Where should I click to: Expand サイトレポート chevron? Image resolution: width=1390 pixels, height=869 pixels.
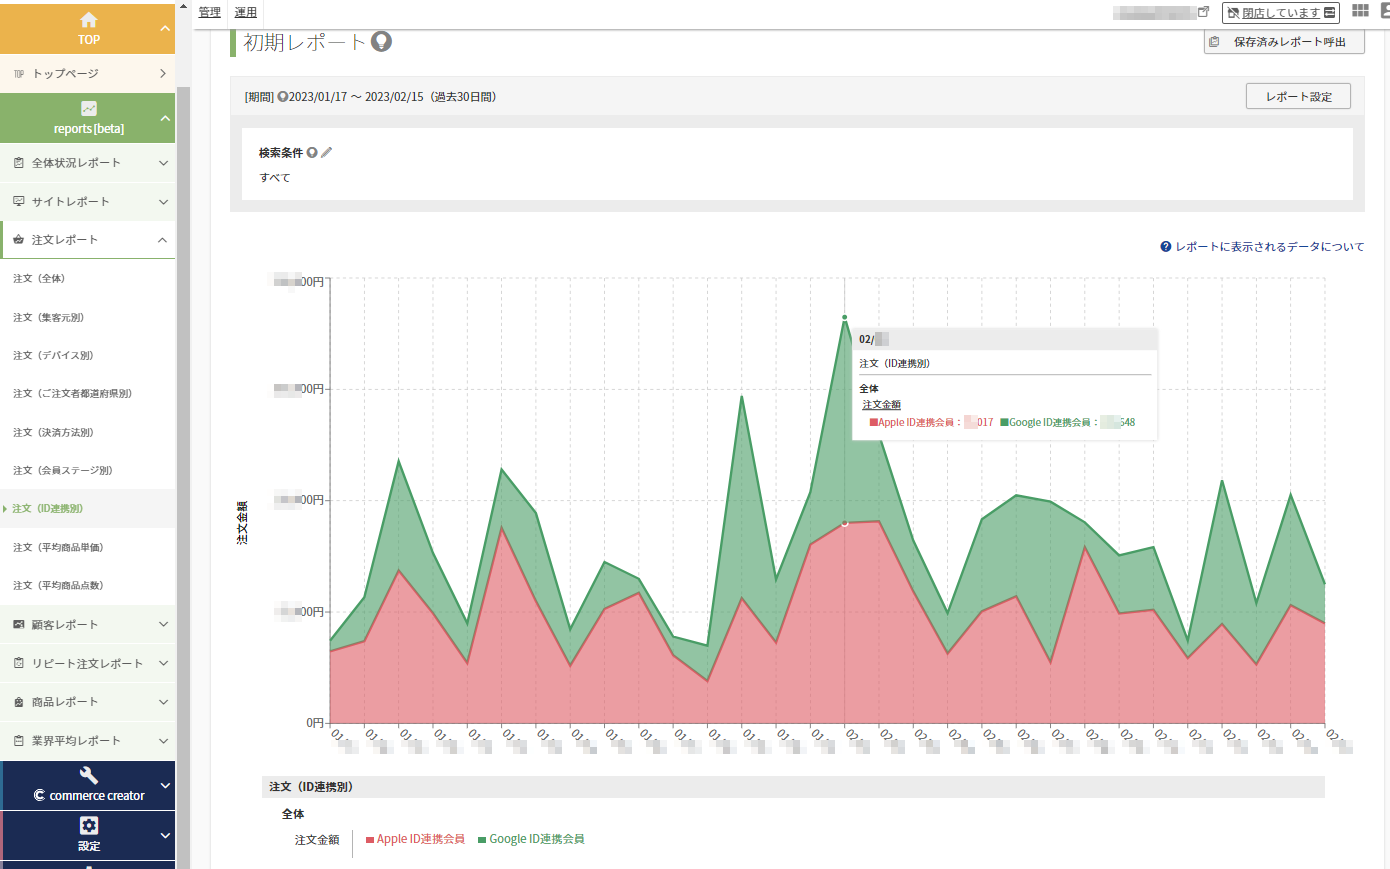click(163, 202)
